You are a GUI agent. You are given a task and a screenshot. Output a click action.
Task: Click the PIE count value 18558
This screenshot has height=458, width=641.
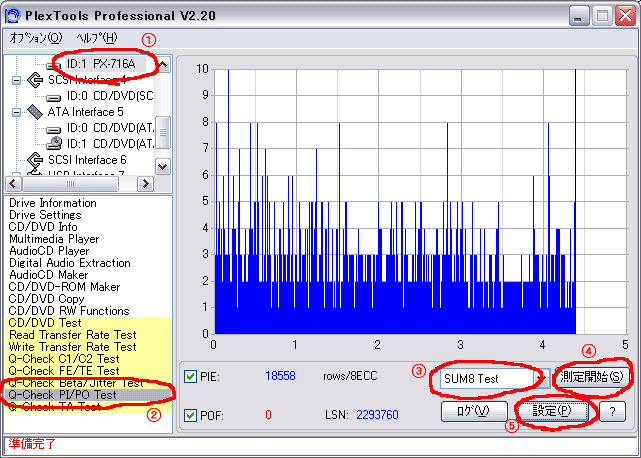[280, 376]
